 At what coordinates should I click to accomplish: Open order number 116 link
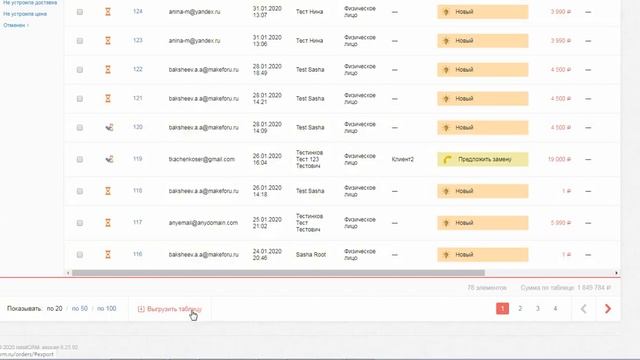click(x=138, y=254)
